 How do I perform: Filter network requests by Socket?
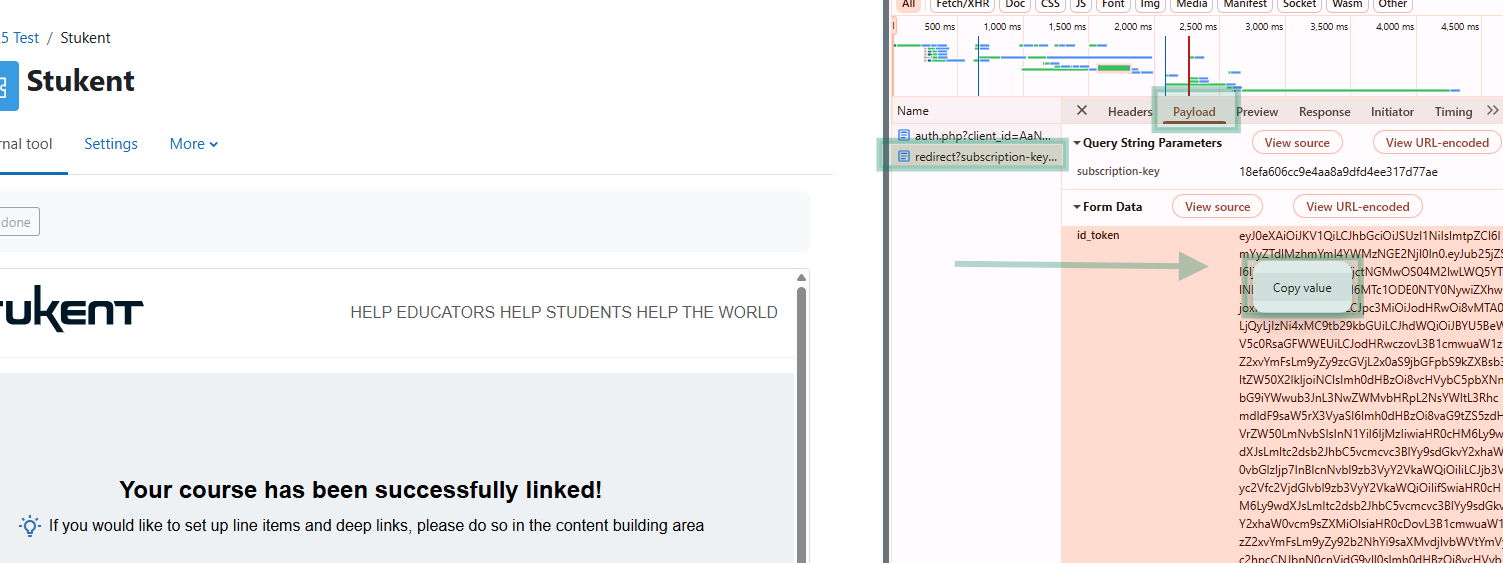1300,4
